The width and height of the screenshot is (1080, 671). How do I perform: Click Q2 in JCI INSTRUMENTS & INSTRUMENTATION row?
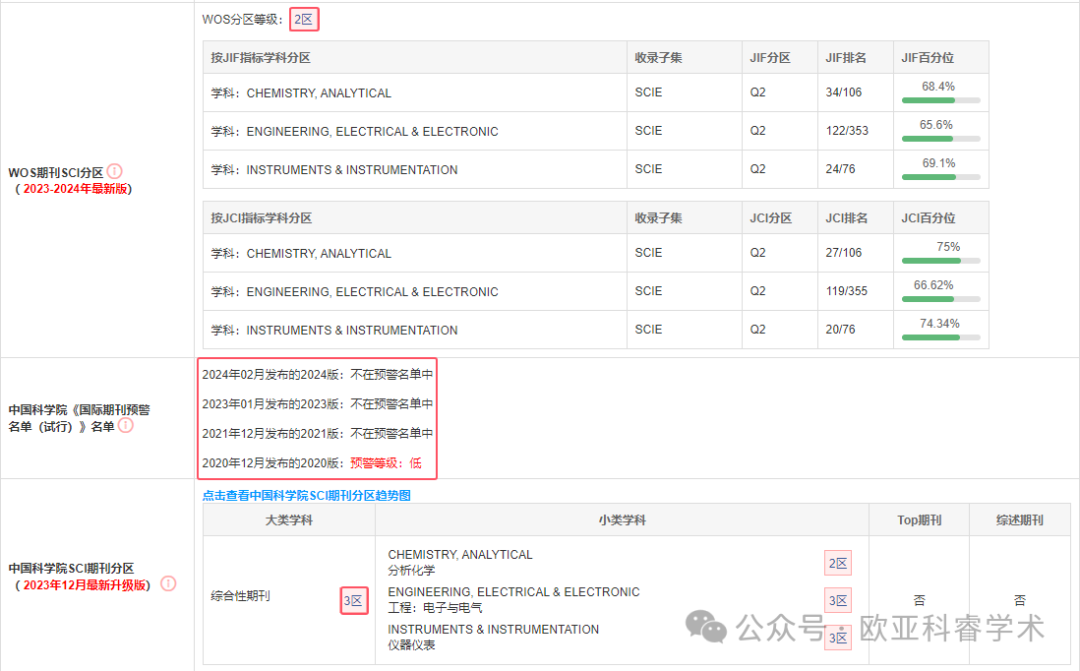click(758, 329)
